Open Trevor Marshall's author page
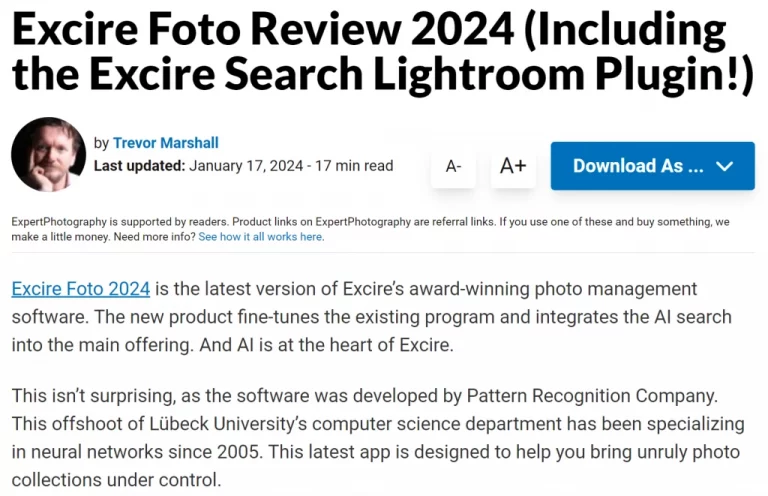 (x=165, y=143)
